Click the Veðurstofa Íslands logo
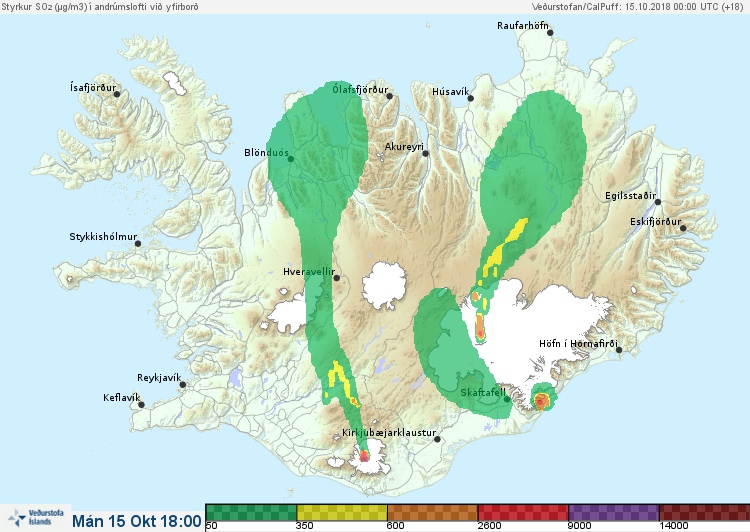Viewport: 750px width, 532px height. pos(36,518)
